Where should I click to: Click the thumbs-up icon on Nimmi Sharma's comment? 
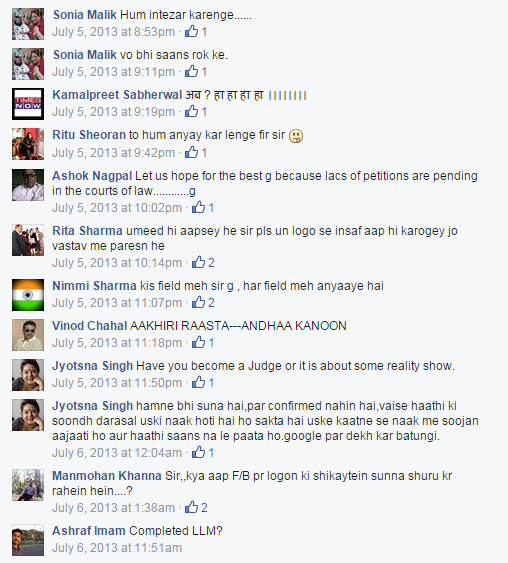(199, 302)
